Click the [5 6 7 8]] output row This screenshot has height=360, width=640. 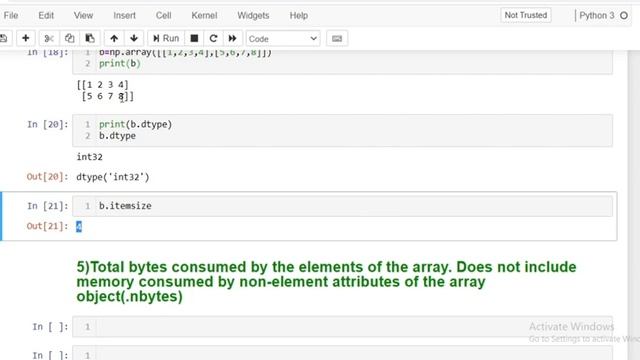pos(107,96)
